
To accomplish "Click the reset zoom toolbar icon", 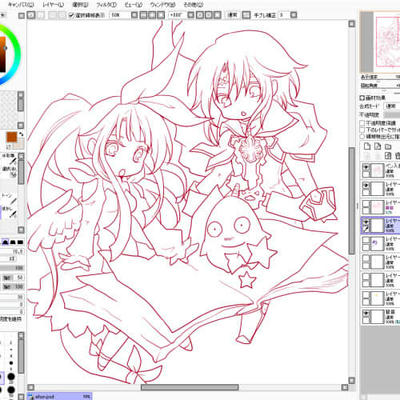I will tap(160, 15).
